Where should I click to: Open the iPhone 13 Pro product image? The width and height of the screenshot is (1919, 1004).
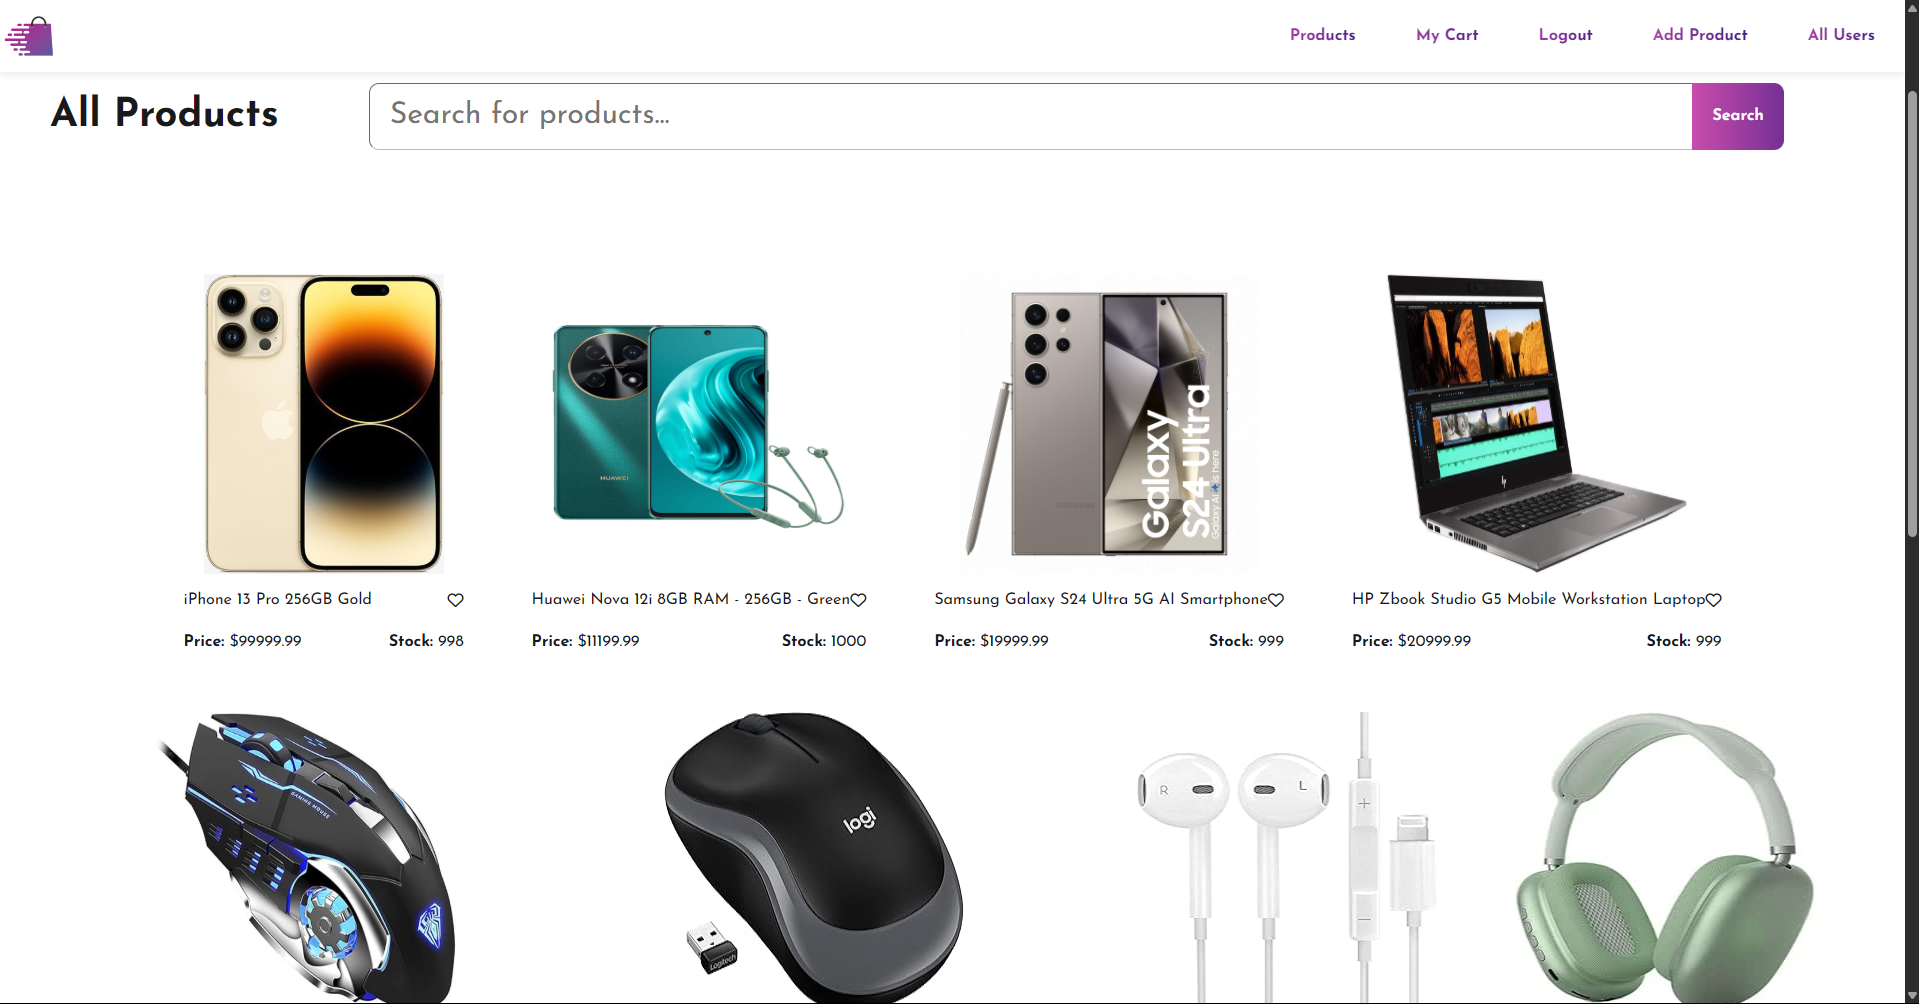pyautogui.click(x=323, y=423)
